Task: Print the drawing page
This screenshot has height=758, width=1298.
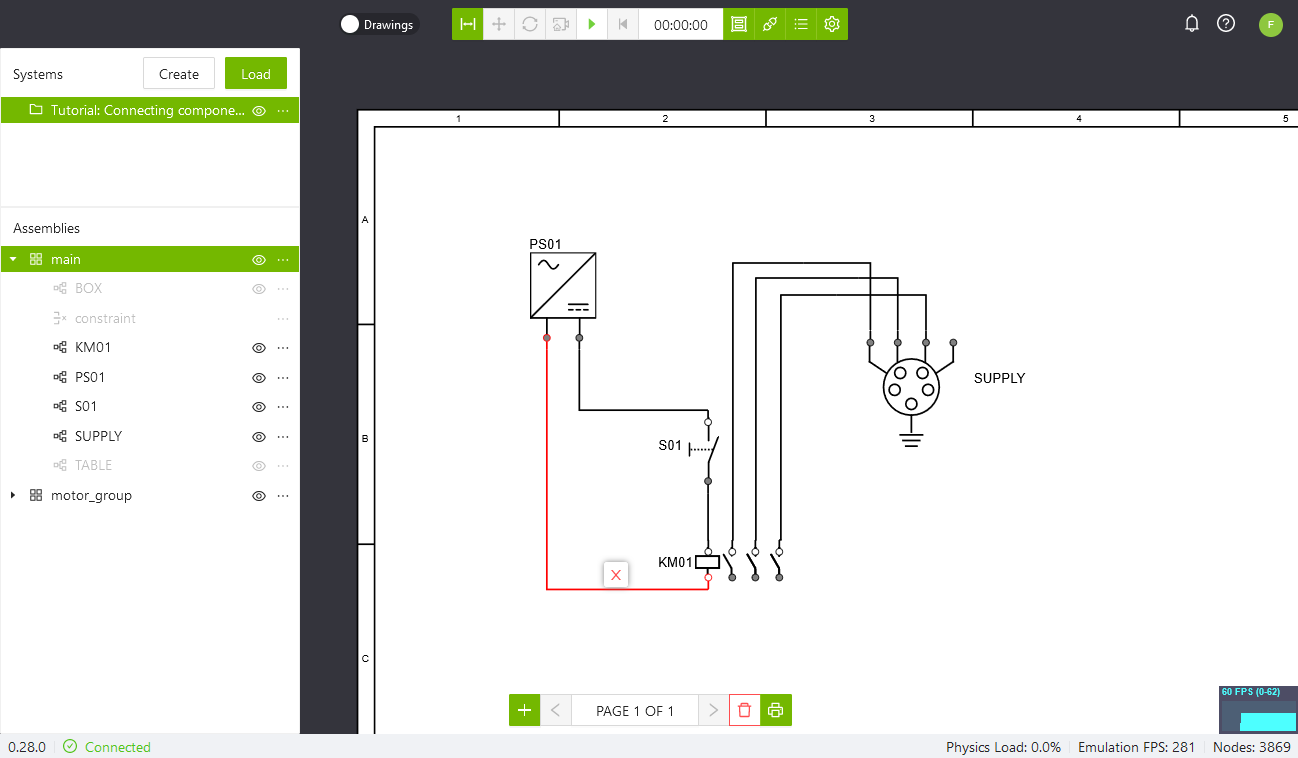Action: (x=775, y=710)
